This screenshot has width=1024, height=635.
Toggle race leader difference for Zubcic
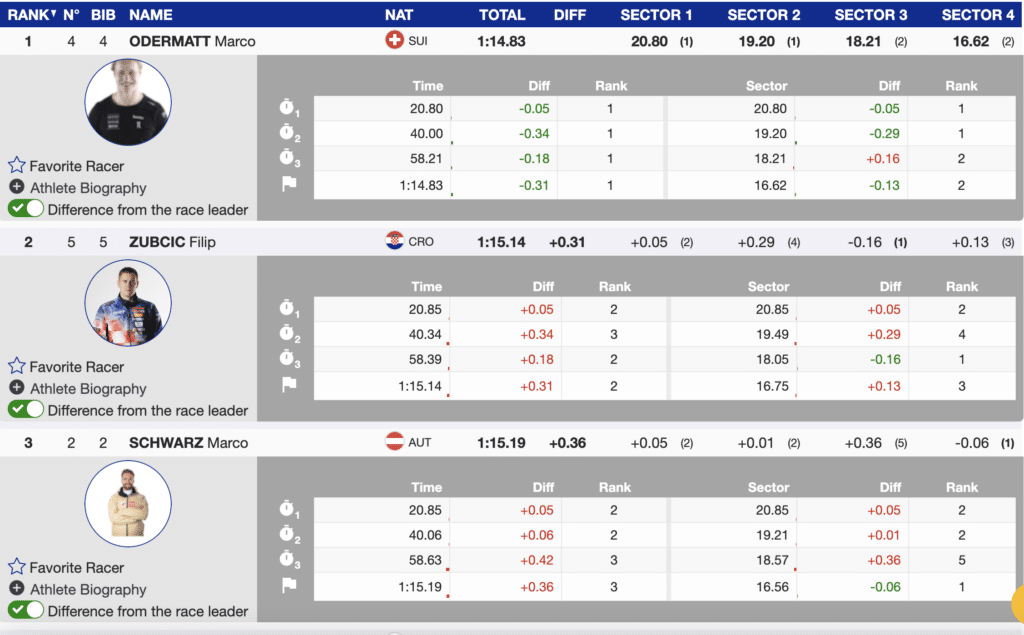point(26,410)
